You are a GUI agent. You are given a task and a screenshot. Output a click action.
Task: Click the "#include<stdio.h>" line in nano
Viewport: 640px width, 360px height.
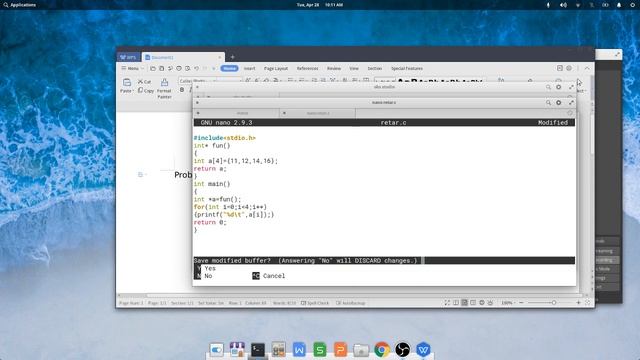pos(224,138)
